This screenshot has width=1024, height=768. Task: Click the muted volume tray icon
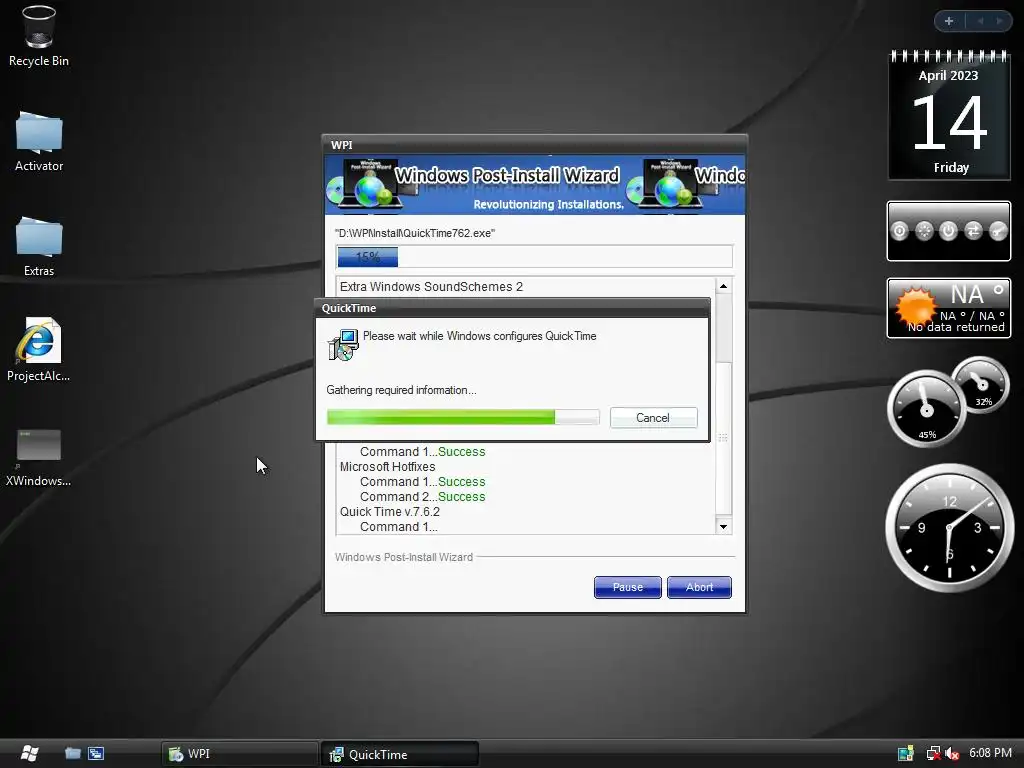(x=952, y=754)
